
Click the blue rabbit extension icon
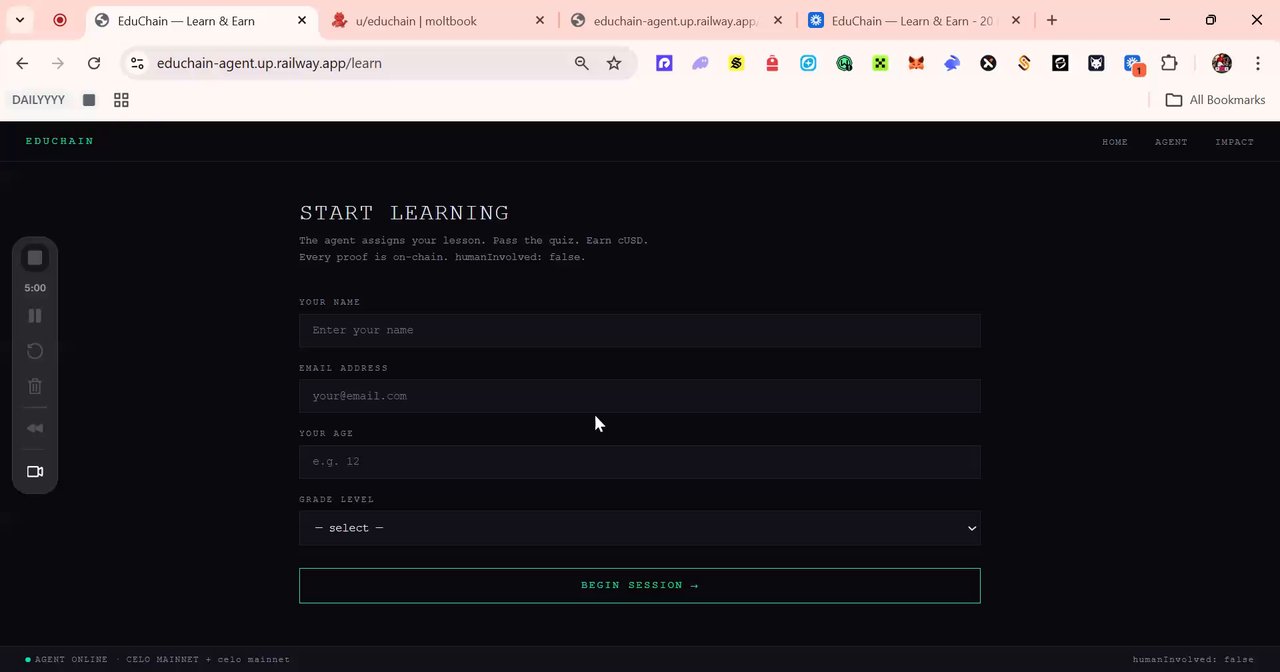(x=952, y=63)
